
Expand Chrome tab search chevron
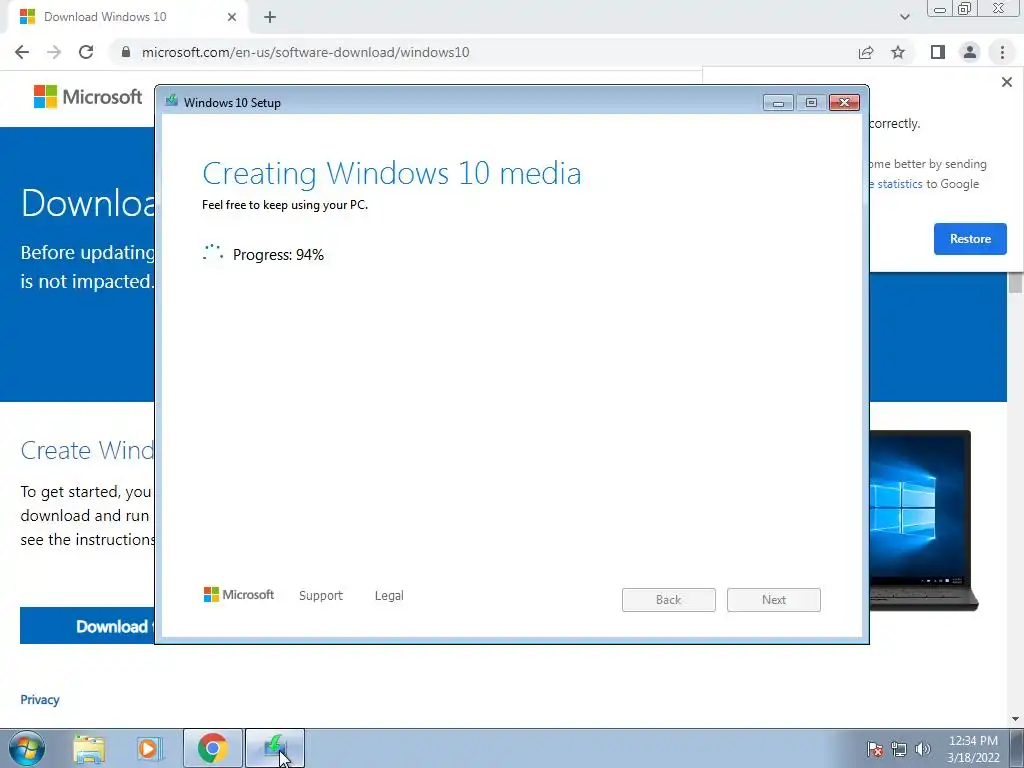pos(904,17)
